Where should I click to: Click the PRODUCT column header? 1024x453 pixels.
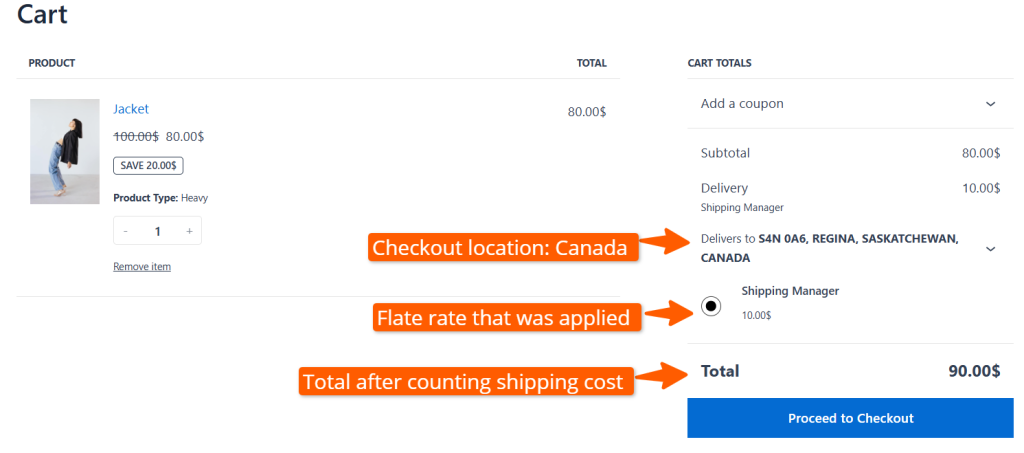(x=52, y=63)
